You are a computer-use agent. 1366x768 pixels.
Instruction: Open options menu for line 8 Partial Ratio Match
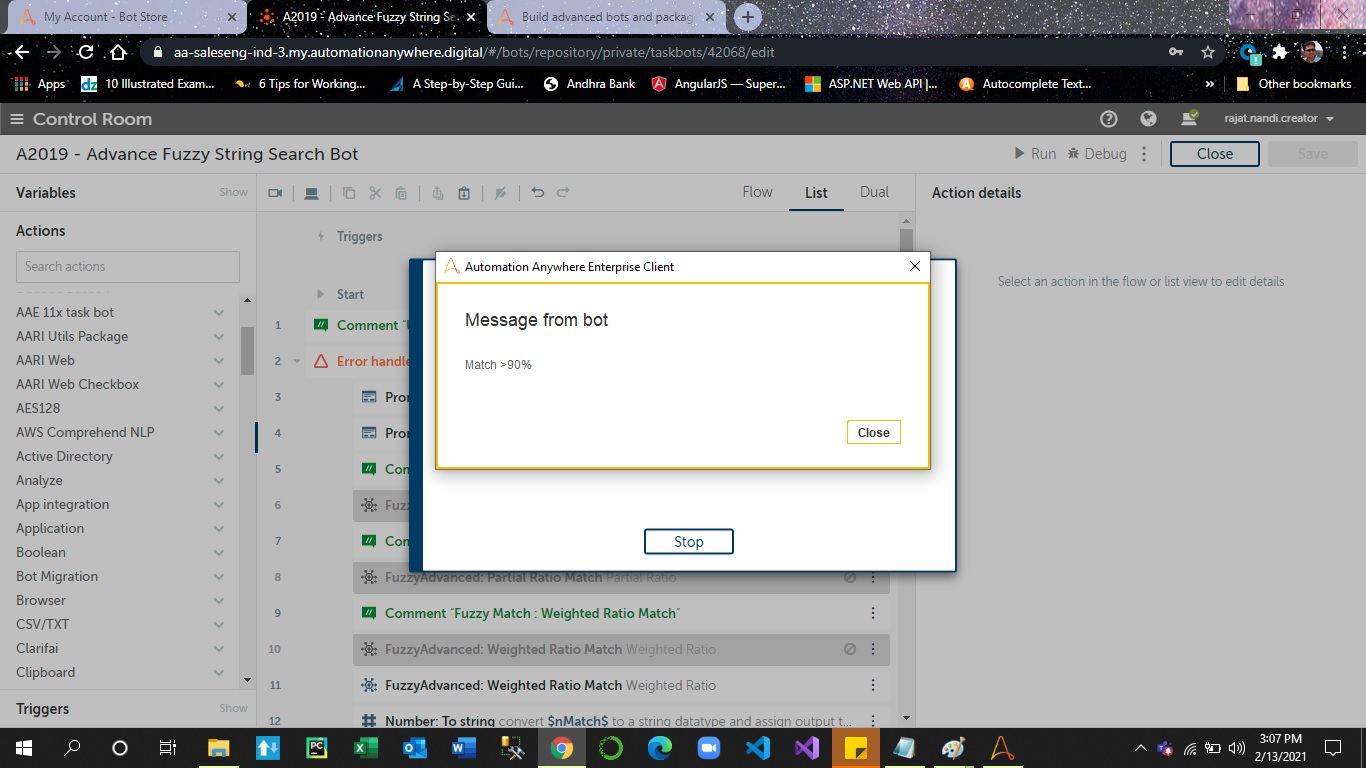pos(872,577)
